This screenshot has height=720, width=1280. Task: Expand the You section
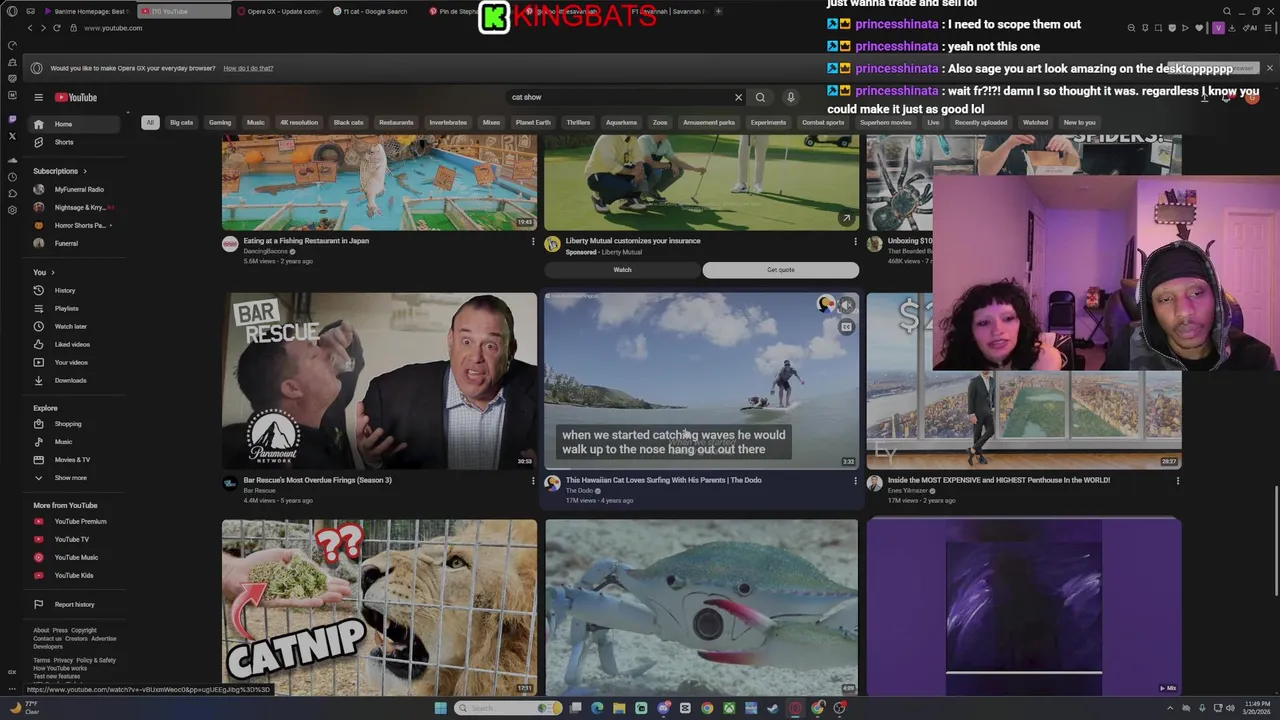tap(44, 272)
